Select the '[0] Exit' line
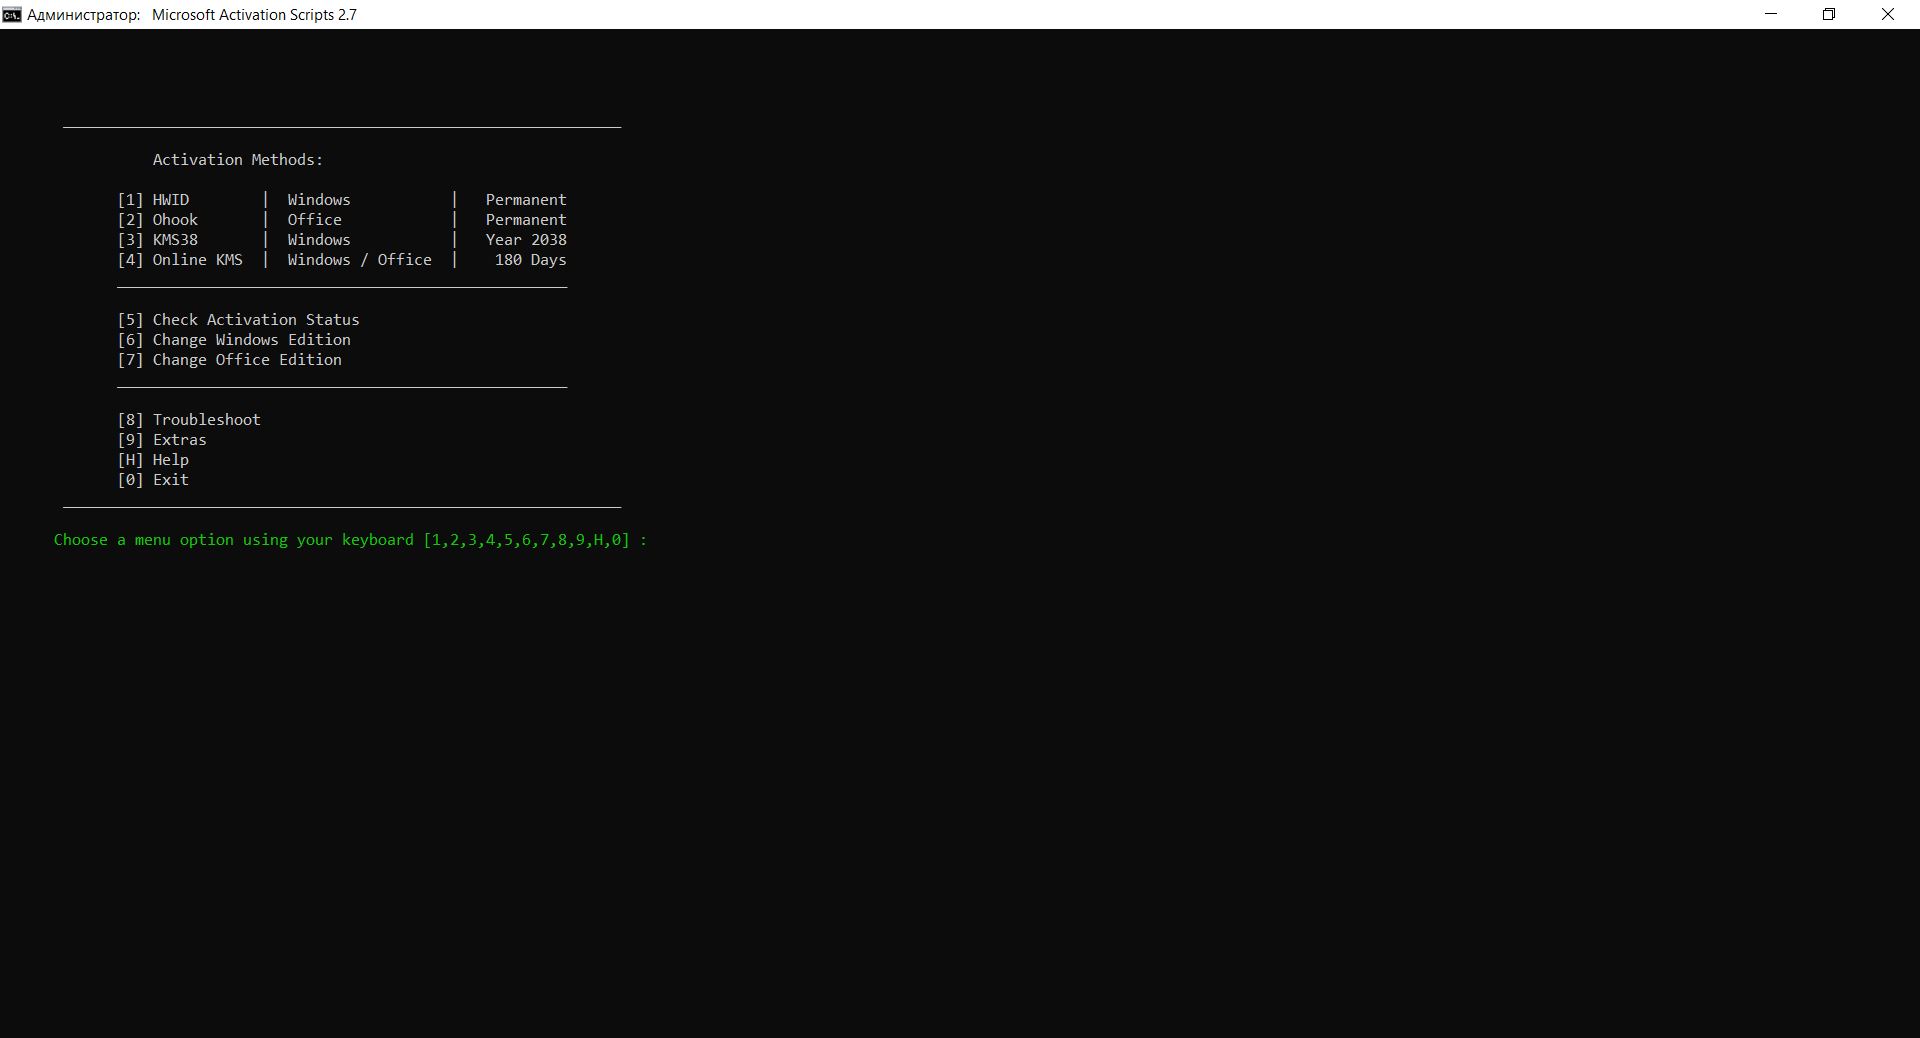The image size is (1920, 1038). pos(153,480)
